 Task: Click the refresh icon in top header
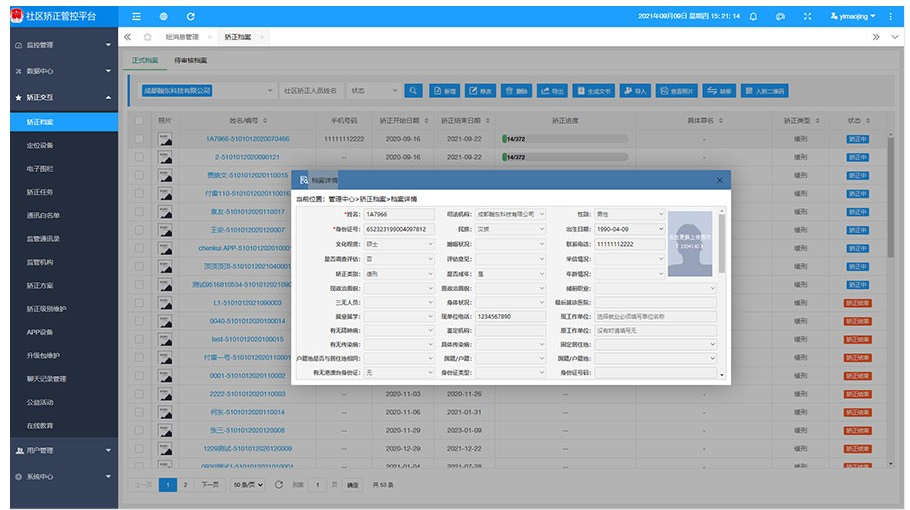tap(190, 16)
